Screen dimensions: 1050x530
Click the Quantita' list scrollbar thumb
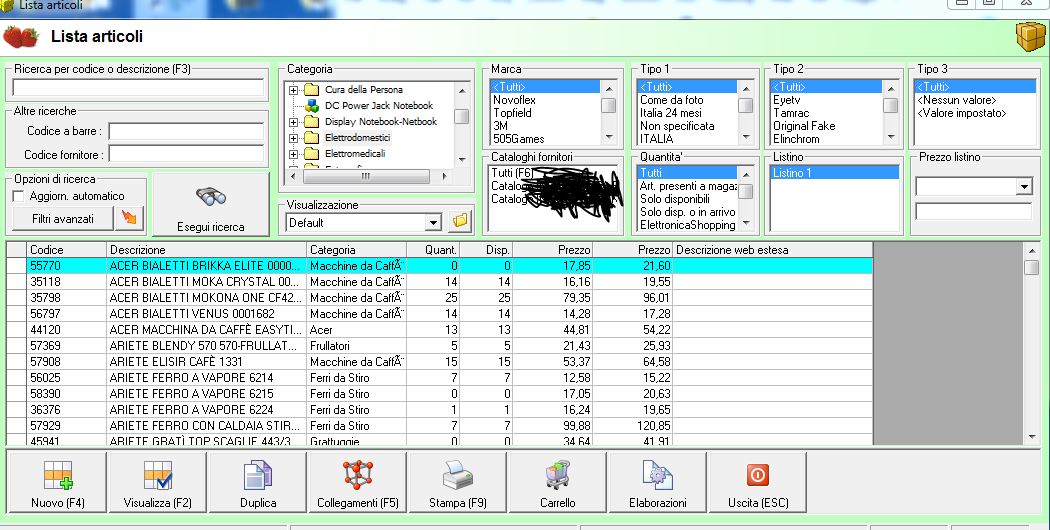tap(745, 192)
